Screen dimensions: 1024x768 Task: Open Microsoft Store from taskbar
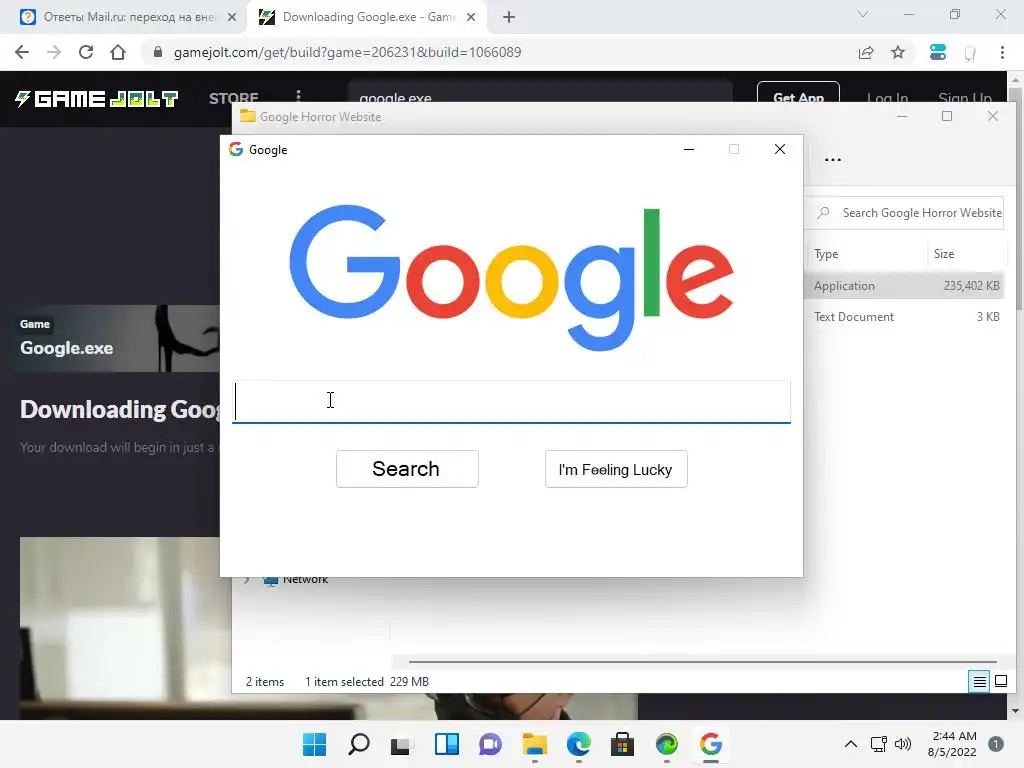622,744
